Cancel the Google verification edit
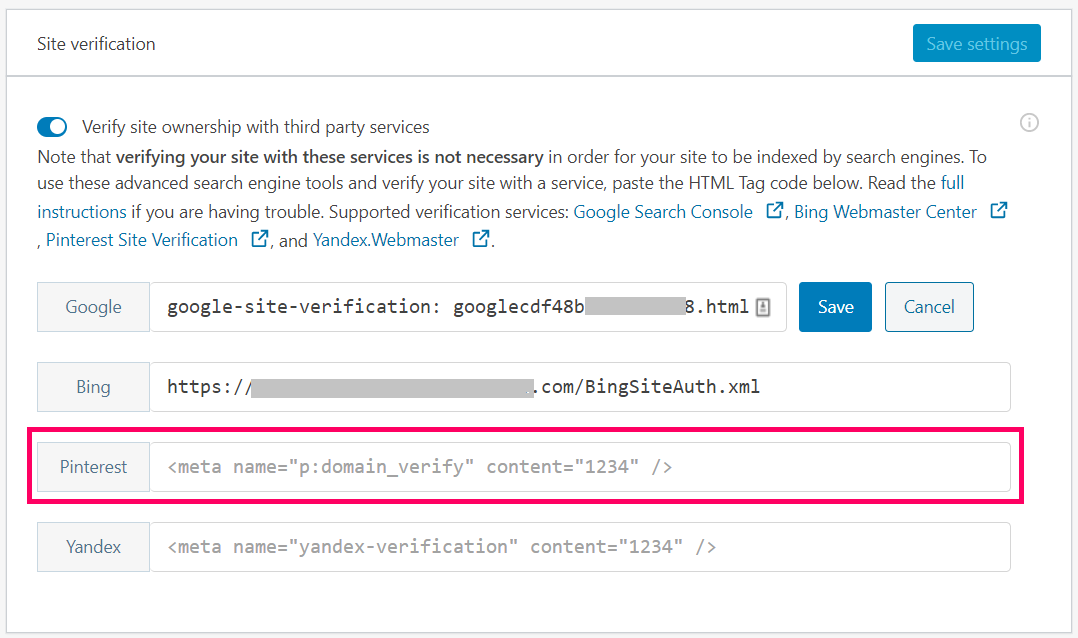The image size is (1078, 638). [929, 307]
